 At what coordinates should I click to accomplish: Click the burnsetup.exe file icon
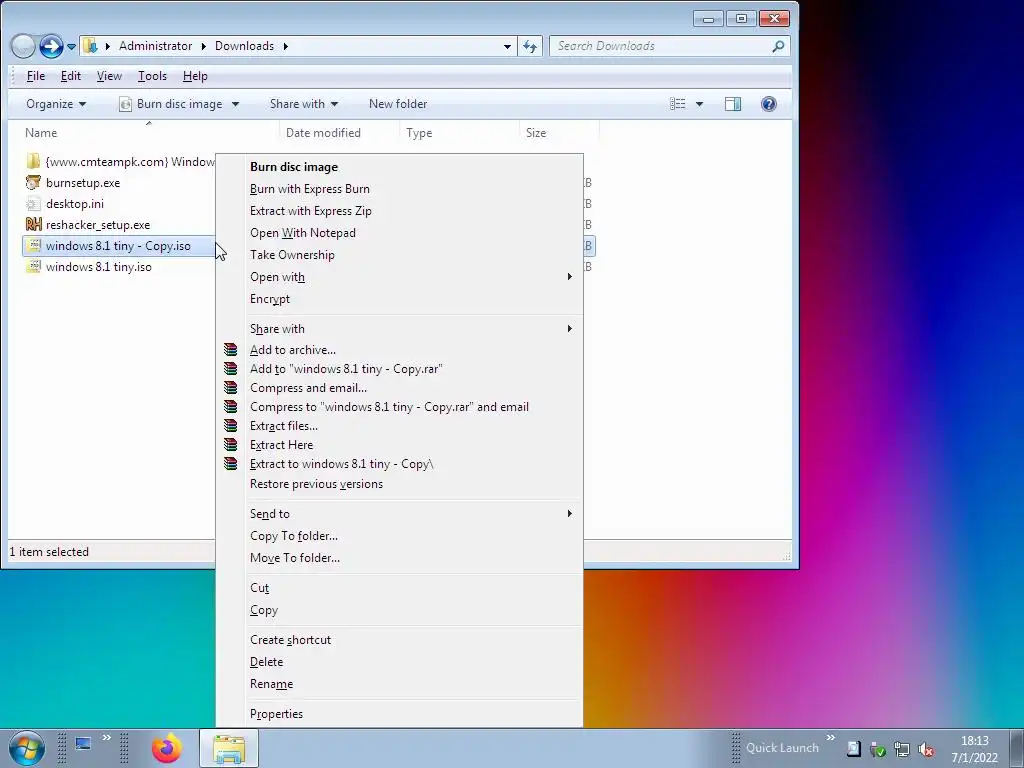(x=33, y=183)
